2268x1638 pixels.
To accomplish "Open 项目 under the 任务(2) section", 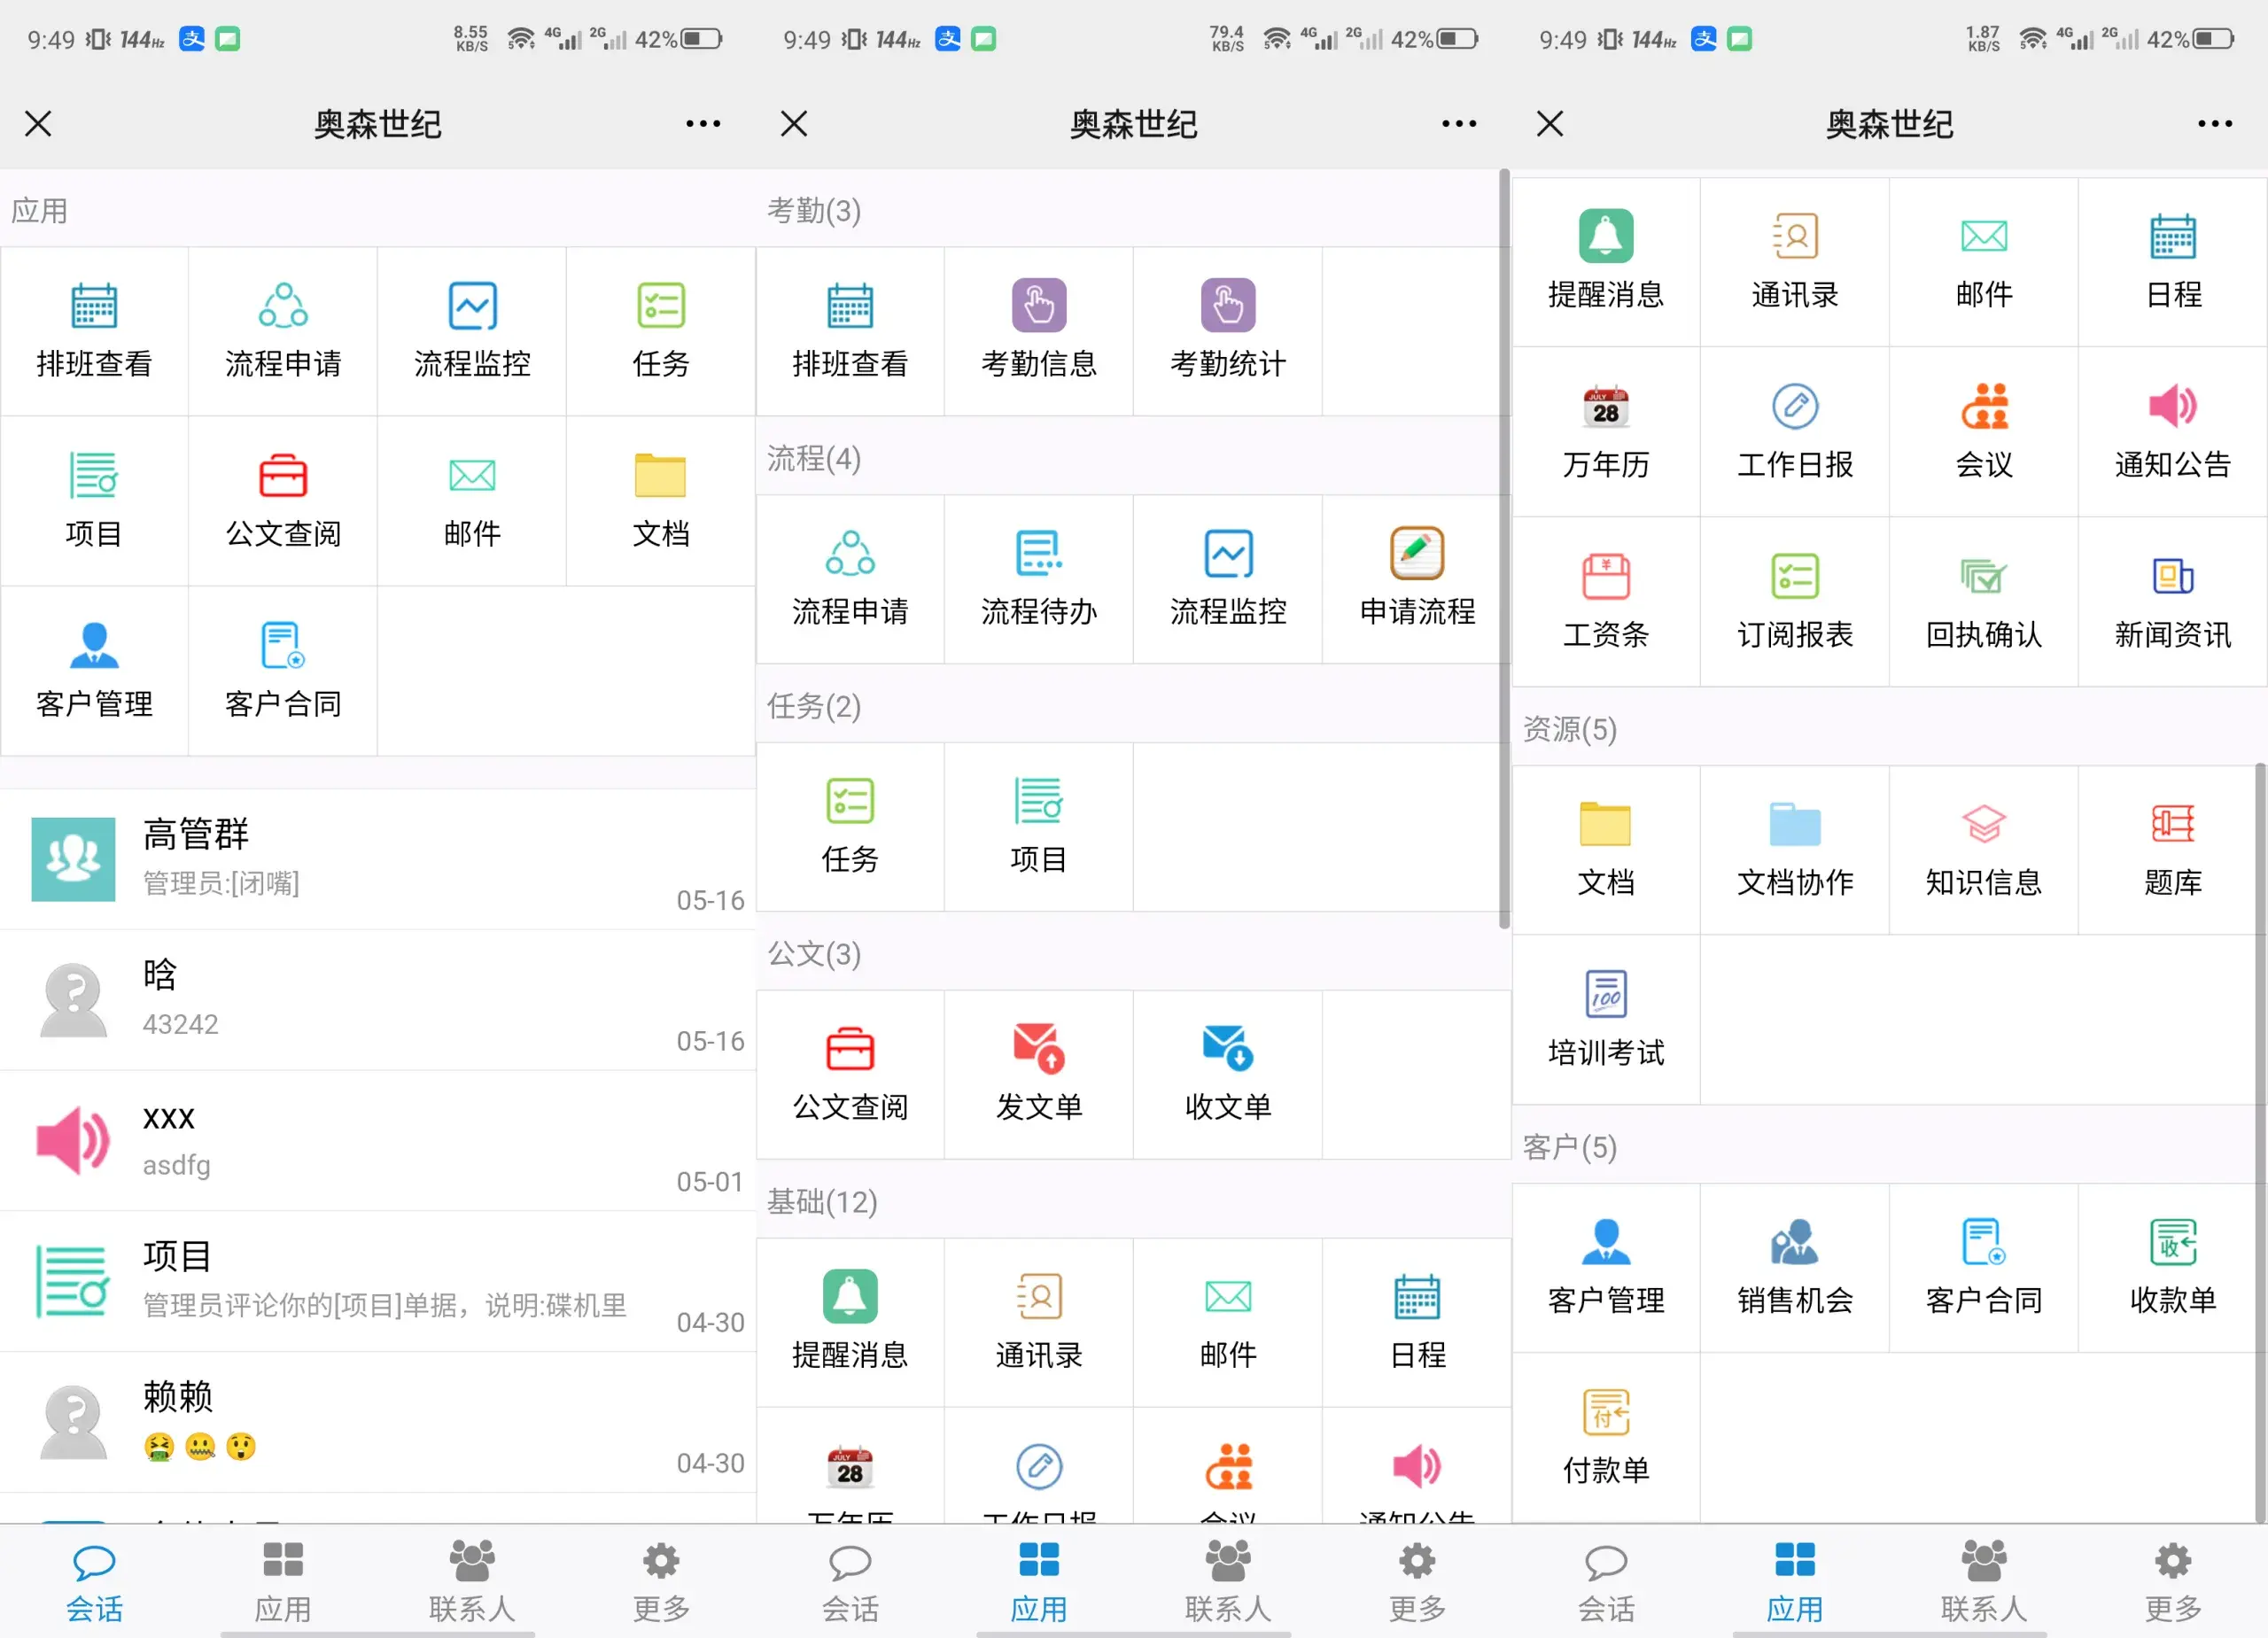I will [x=1038, y=827].
